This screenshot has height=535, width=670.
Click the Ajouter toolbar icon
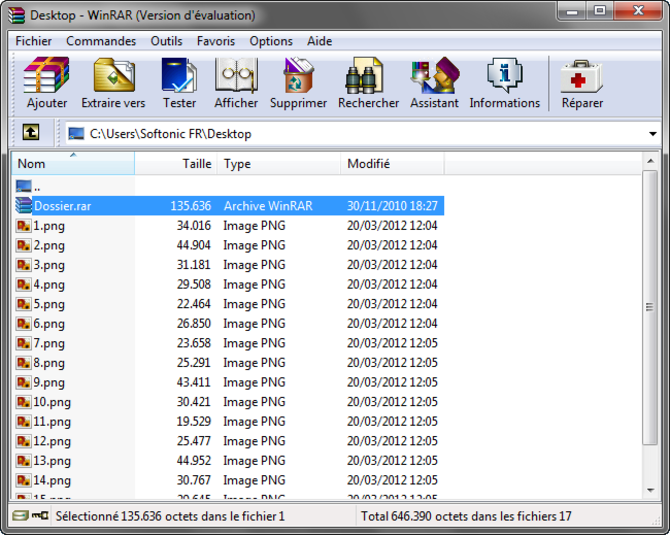46,75
